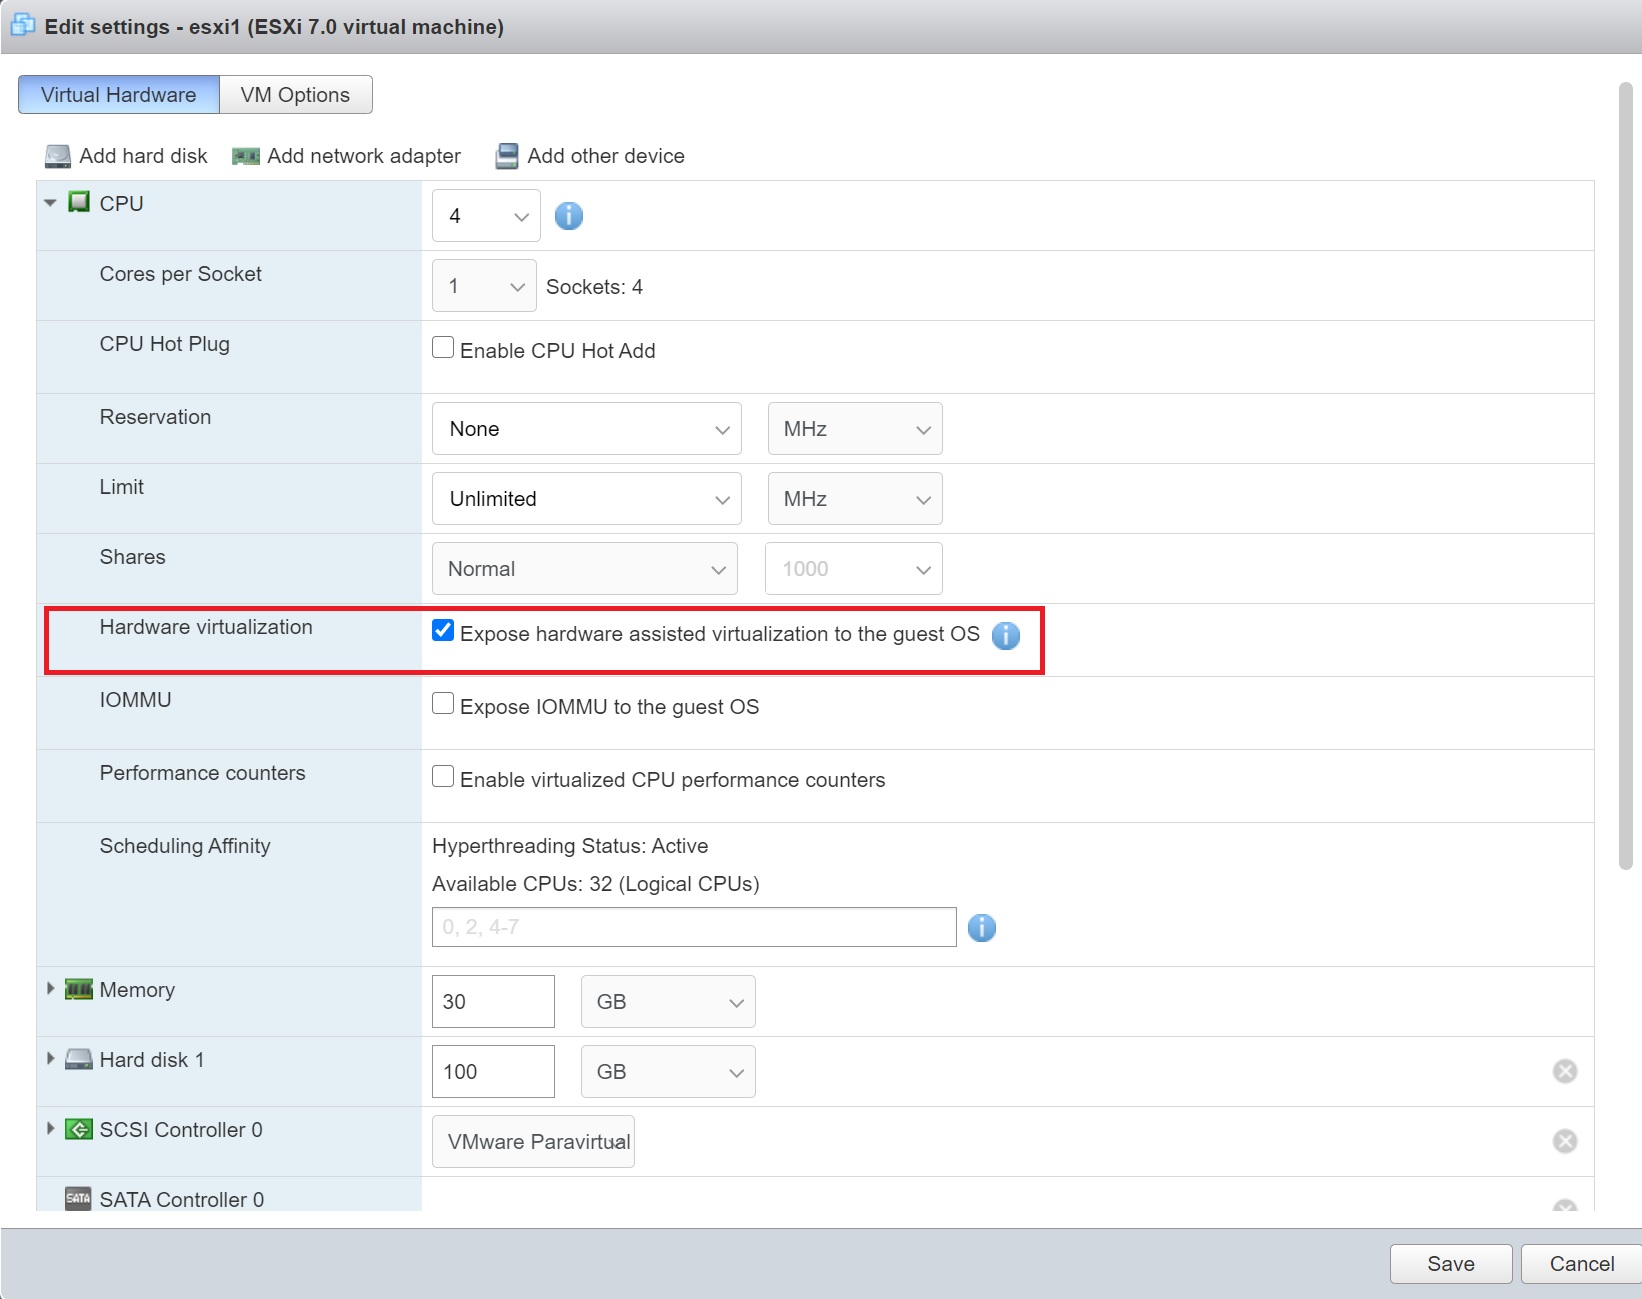
Task: Expand the Memory settings section
Action: click(50, 989)
